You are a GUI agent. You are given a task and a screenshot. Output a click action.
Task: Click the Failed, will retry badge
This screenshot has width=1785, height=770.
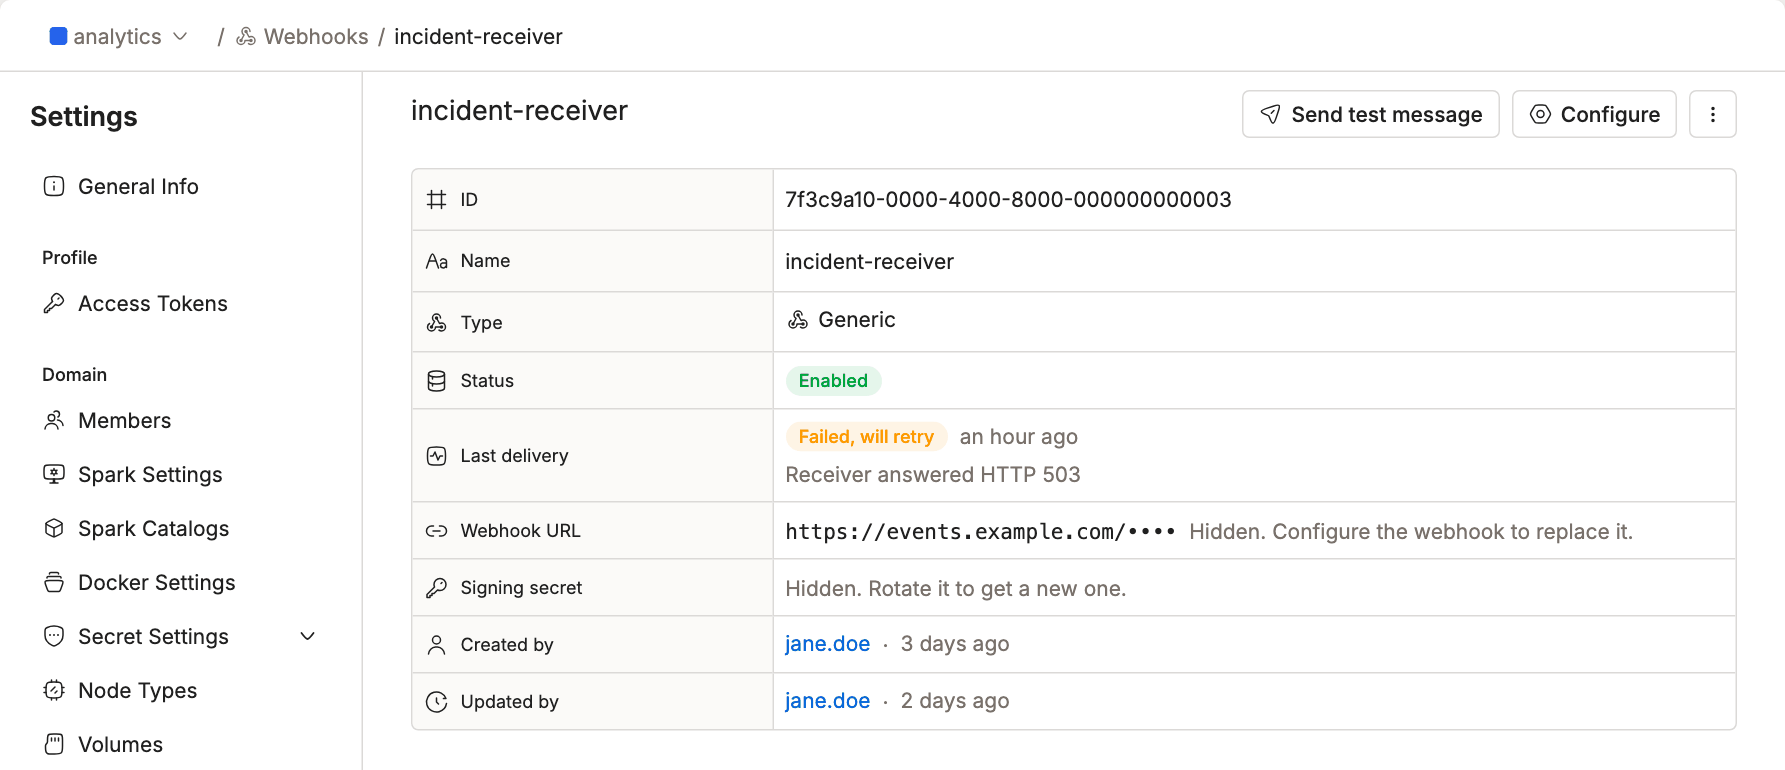[x=866, y=437]
